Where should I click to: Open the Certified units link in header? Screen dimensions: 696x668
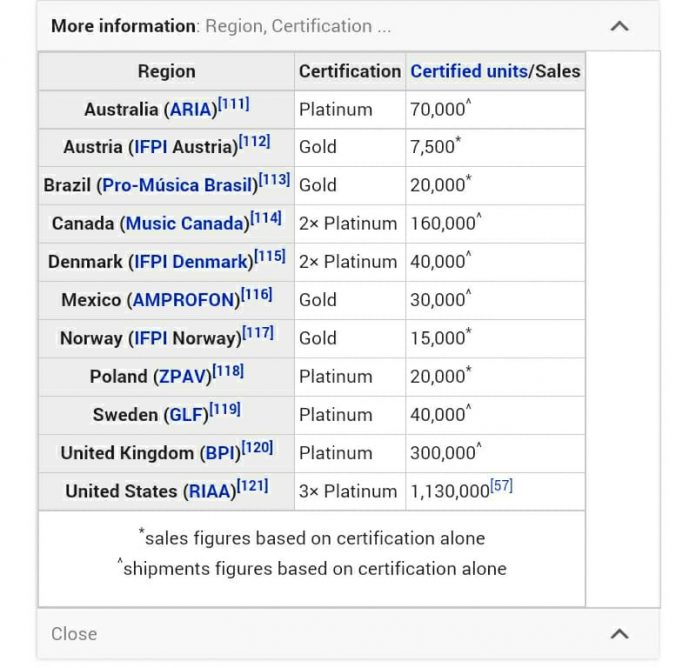tap(468, 71)
